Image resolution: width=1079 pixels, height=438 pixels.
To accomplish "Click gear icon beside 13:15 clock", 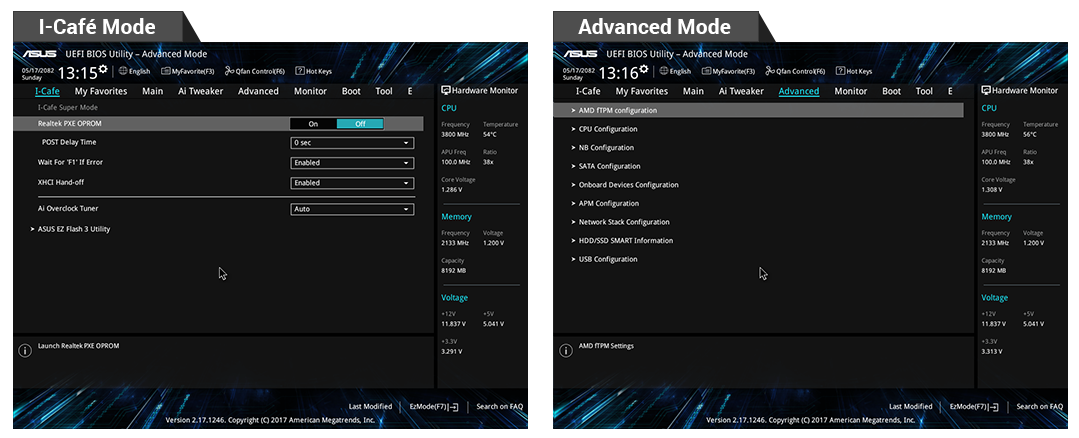I will (103, 69).
